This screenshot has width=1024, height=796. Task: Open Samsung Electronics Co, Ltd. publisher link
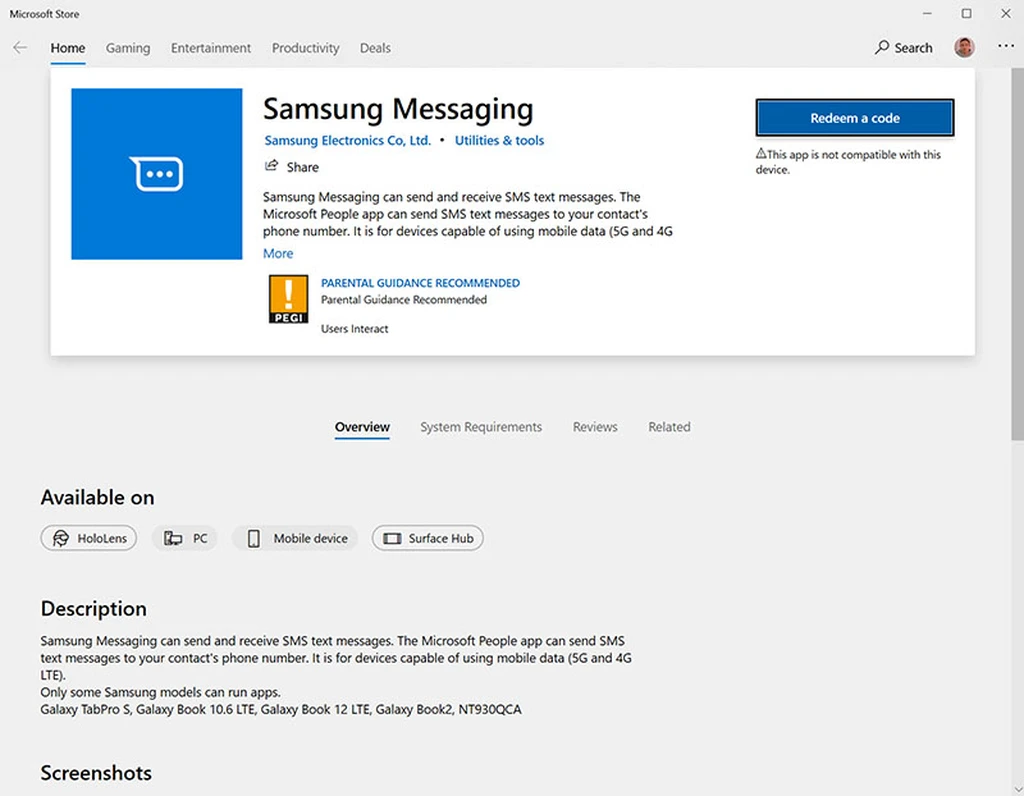tap(347, 140)
